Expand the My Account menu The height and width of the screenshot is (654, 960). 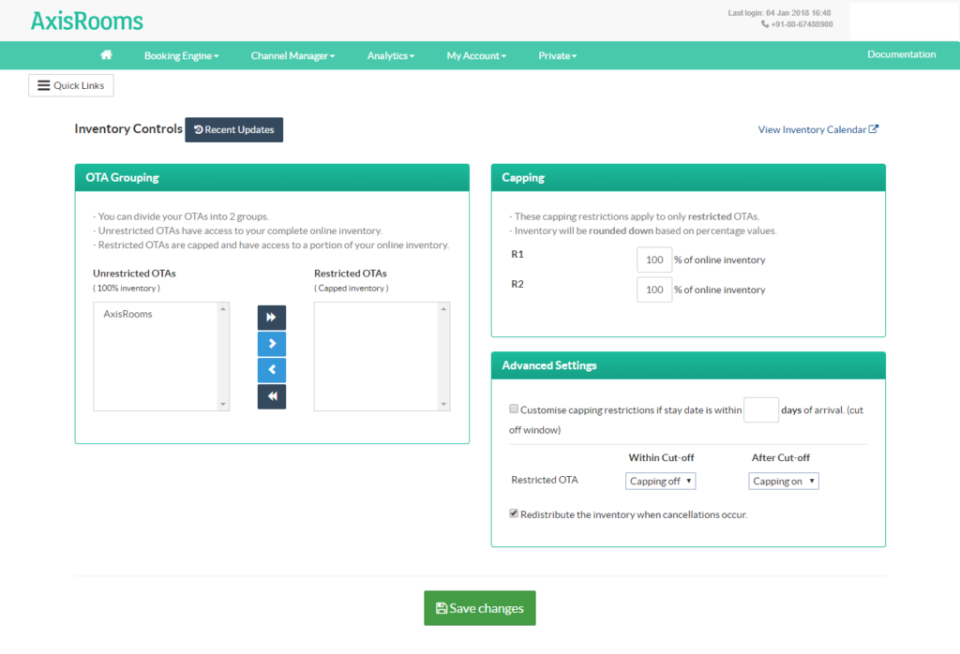[476, 56]
